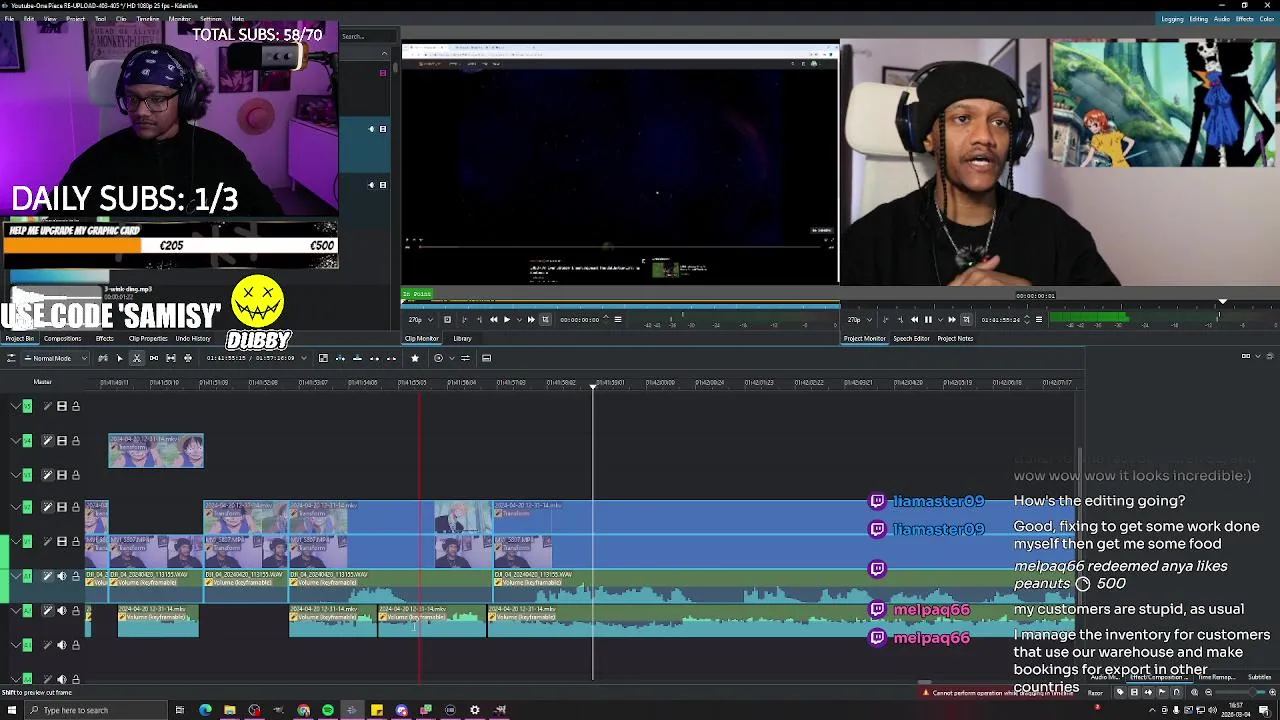Mute audio track A1
Viewport: 1280px width, 720px height.
click(x=61, y=575)
